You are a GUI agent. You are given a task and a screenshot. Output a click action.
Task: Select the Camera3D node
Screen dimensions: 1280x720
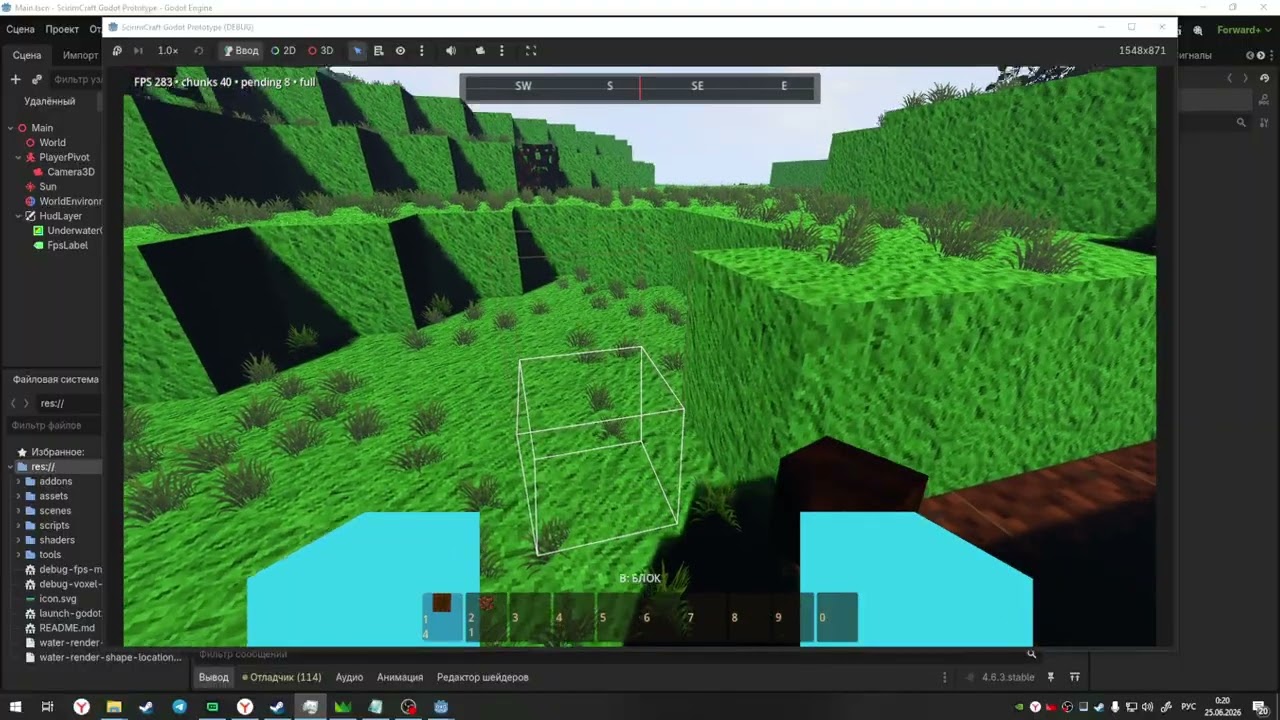click(70, 172)
